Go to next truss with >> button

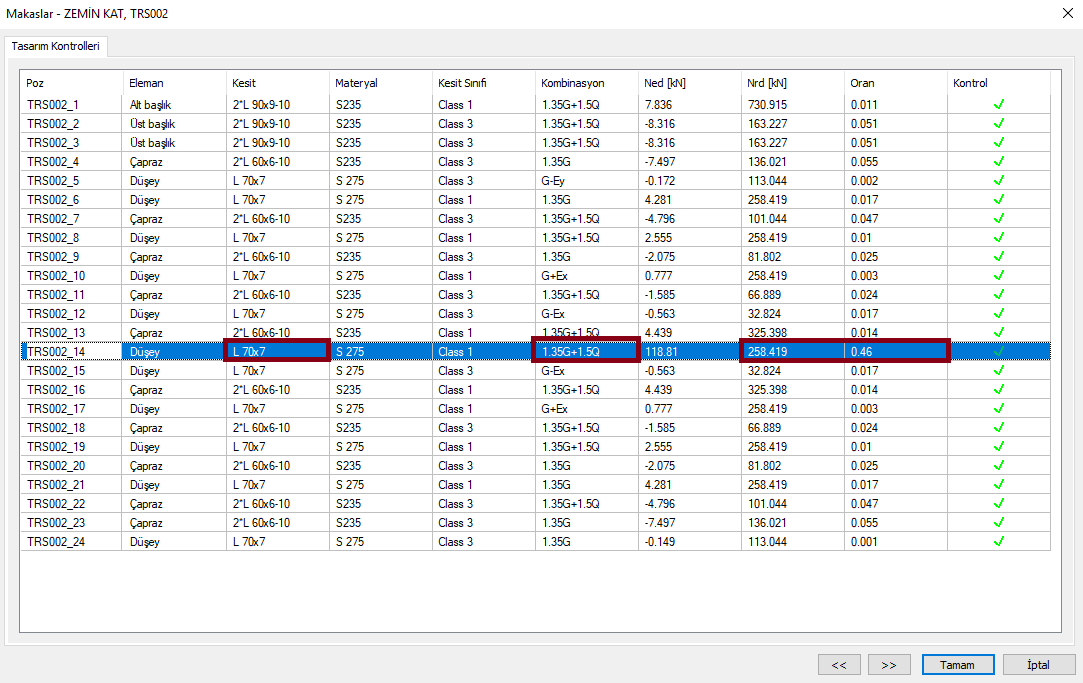tap(889, 665)
